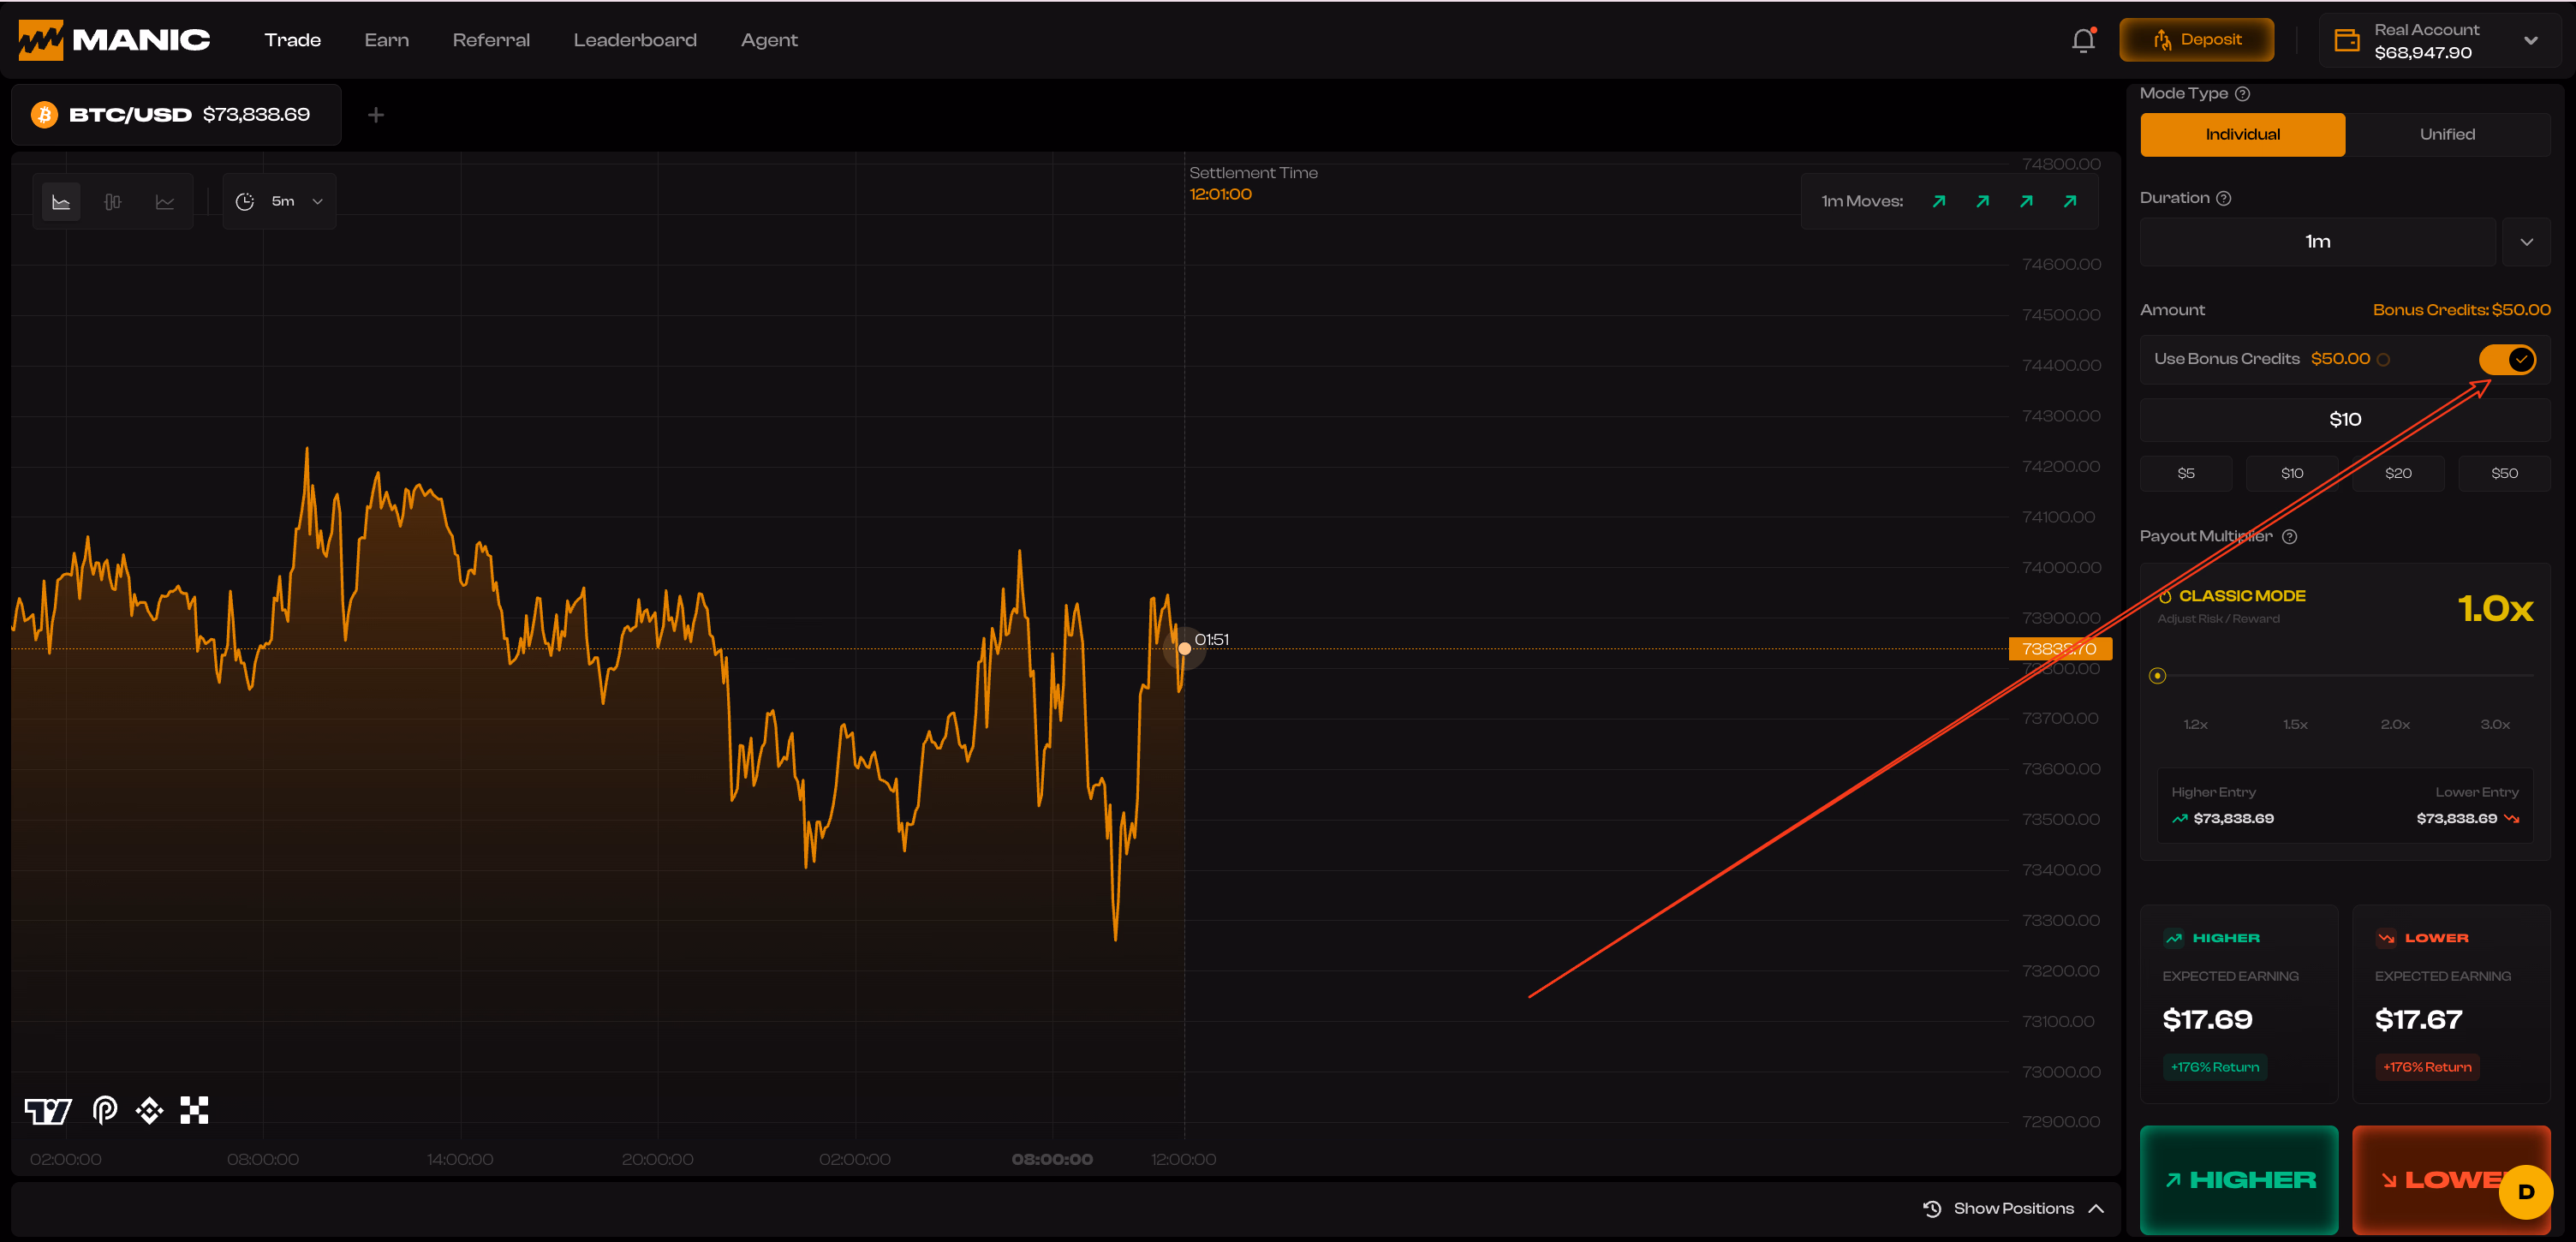Open the Referral page
The image size is (2576, 1242).
click(491, 40)
